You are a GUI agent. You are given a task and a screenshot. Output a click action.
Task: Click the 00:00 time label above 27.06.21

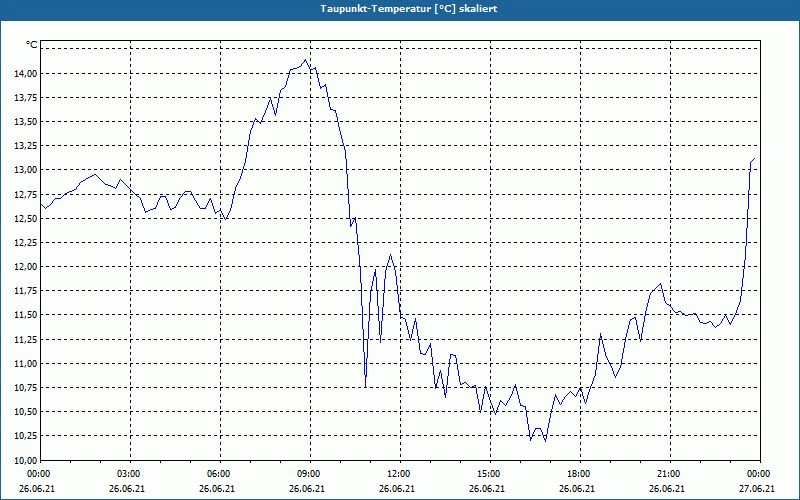point(759,474)
